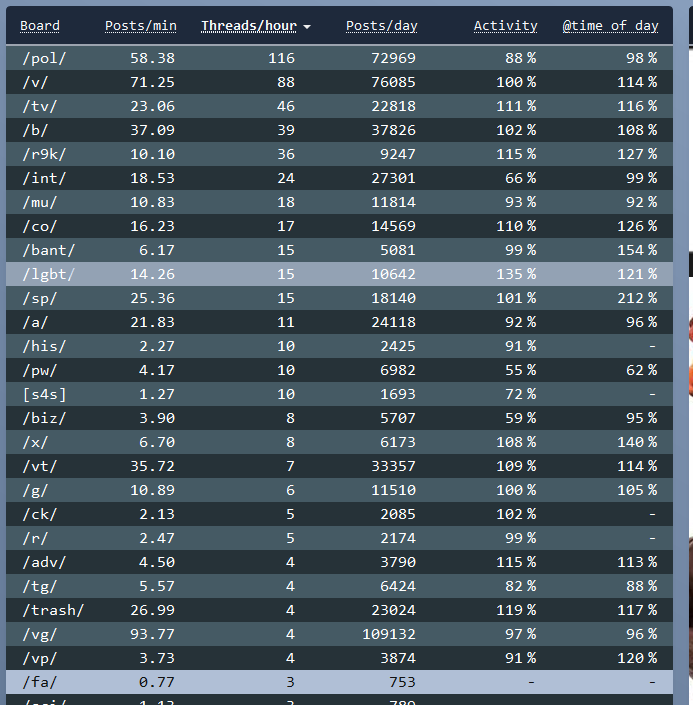Click posts/min value 58.38
Viewport: 693px width, 705px height.
click(152, 58)
